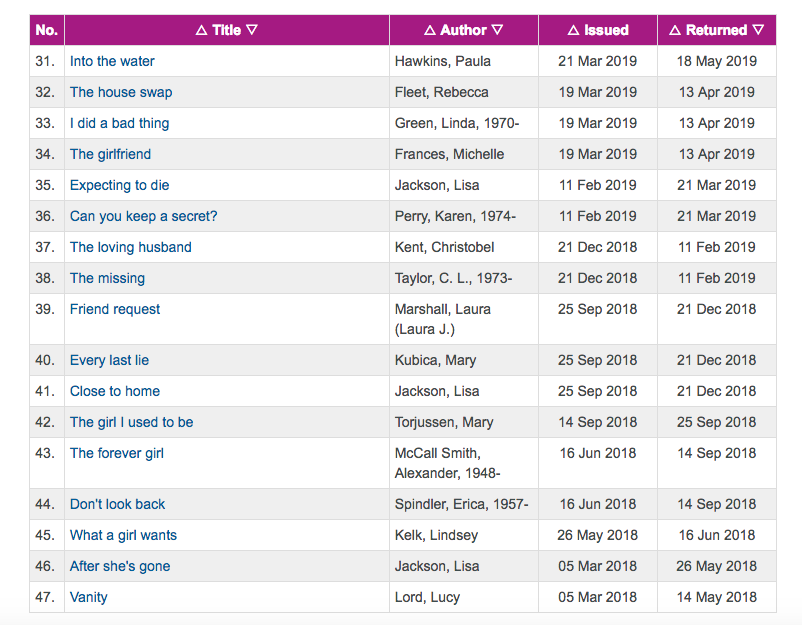Sort Title column descending with down triangle
The width and height of the screenshot is (802, 625).
click(x=252, y=30)
